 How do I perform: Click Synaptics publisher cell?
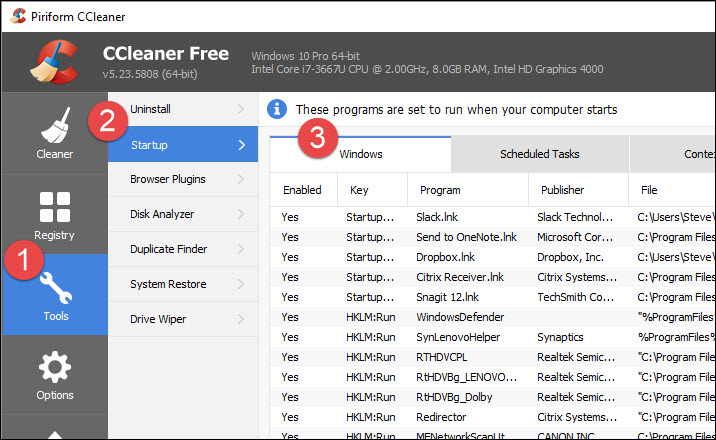point(560,337)
